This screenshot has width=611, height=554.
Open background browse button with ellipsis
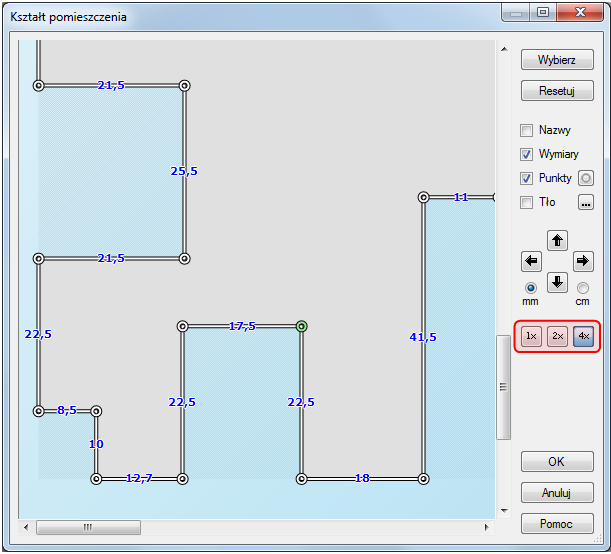(x=586, y=203)
